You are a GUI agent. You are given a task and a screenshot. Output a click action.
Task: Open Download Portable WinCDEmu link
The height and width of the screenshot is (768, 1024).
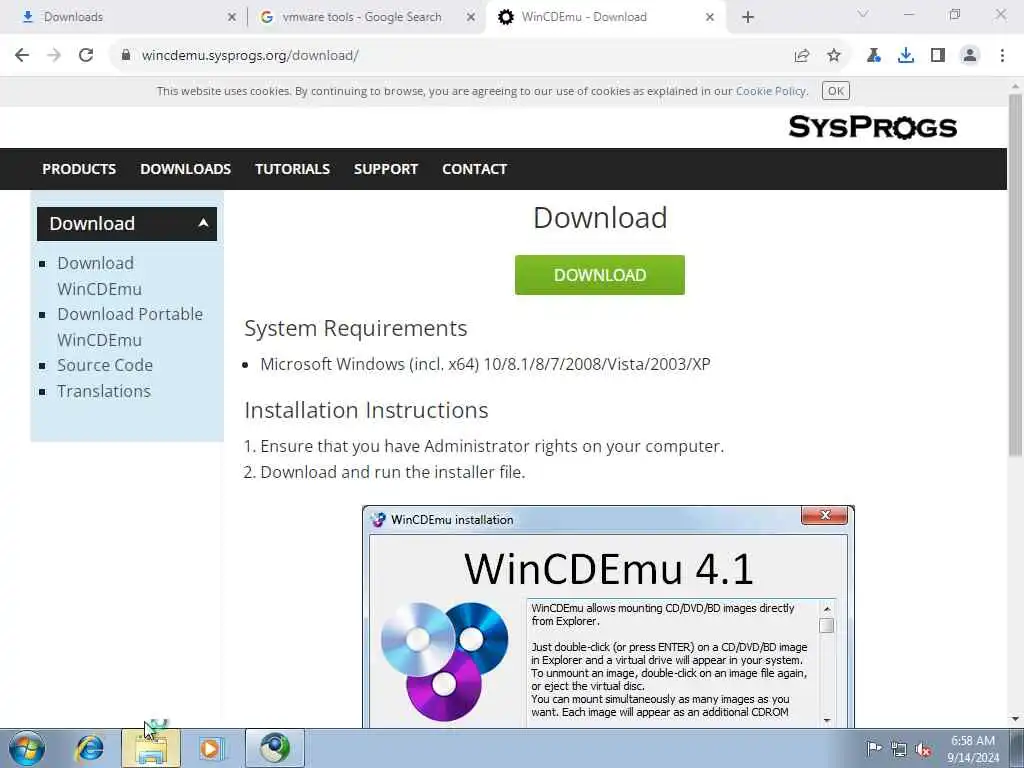tap(130, 327)
